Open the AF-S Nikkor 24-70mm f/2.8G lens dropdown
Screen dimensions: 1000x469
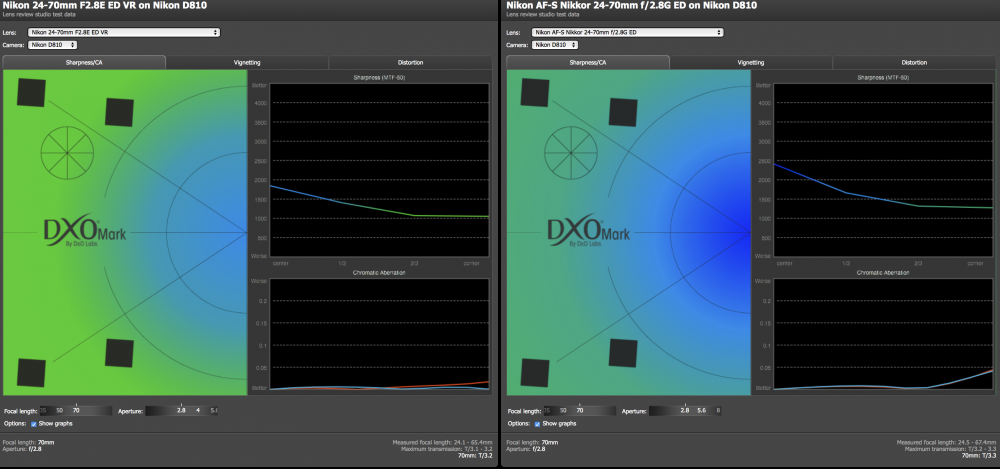[x=628, y=32]
